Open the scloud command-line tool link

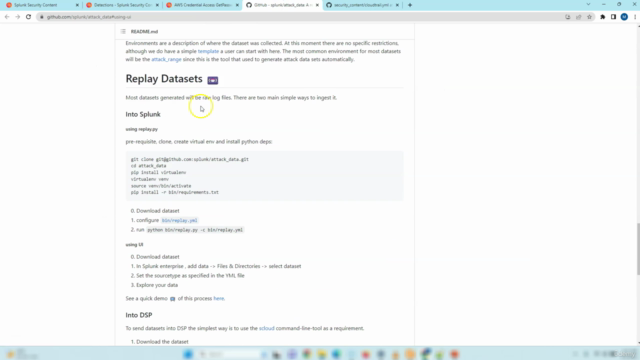point(267,329)
